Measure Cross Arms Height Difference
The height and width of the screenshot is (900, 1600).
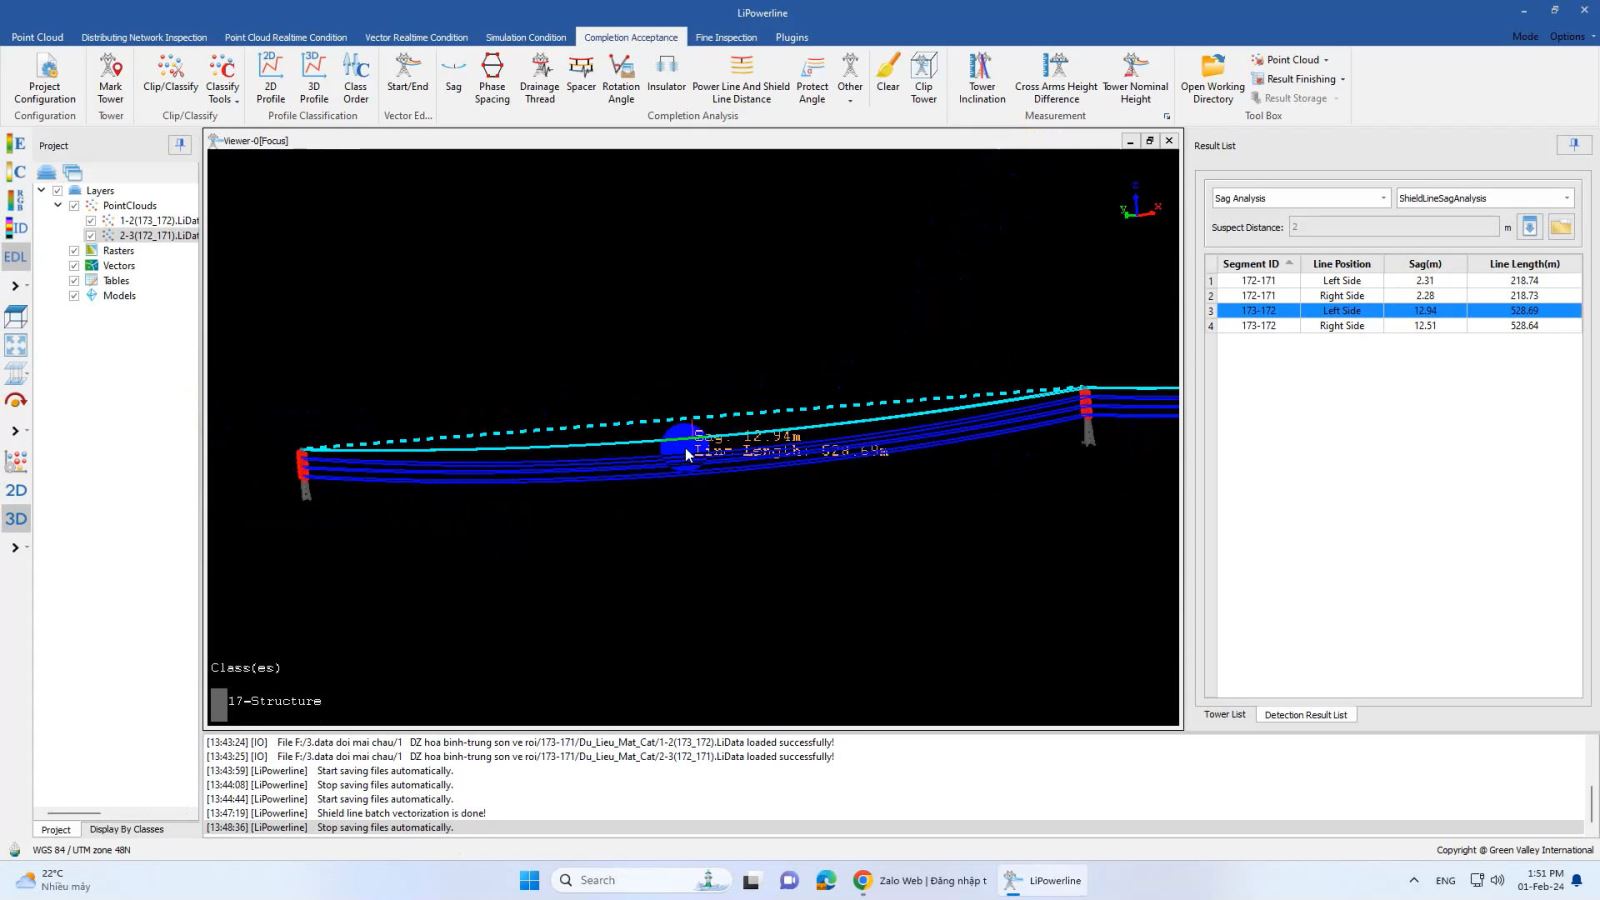[1056, 79]
